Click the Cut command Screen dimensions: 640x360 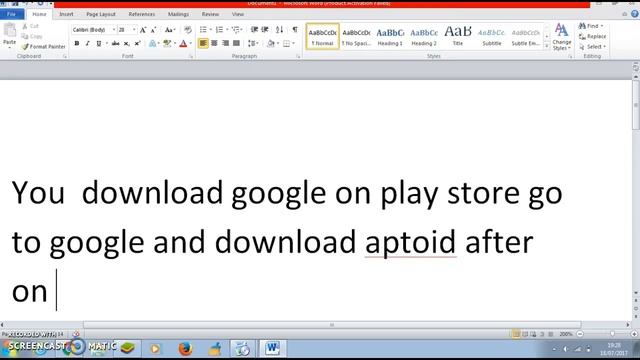[30, 26]
